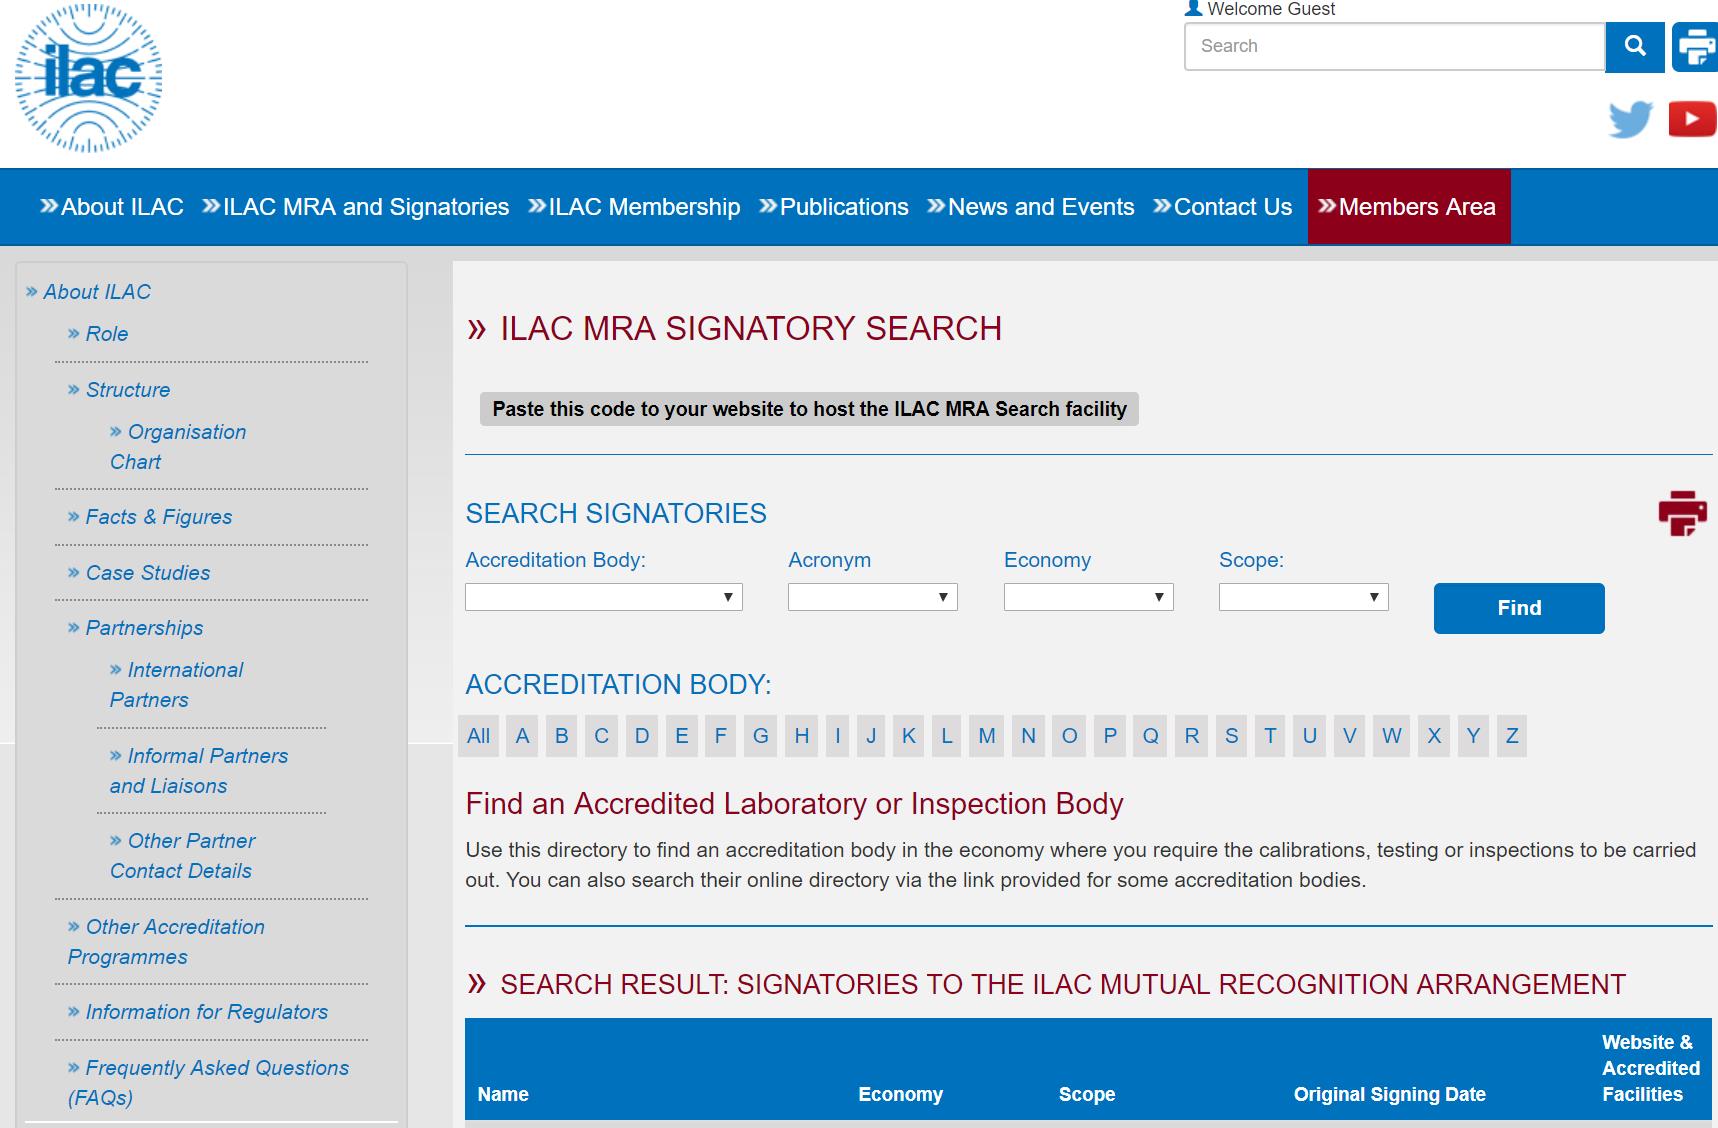
Task: Filter accreditation bodies by letter B
Action: coord(562,736)
